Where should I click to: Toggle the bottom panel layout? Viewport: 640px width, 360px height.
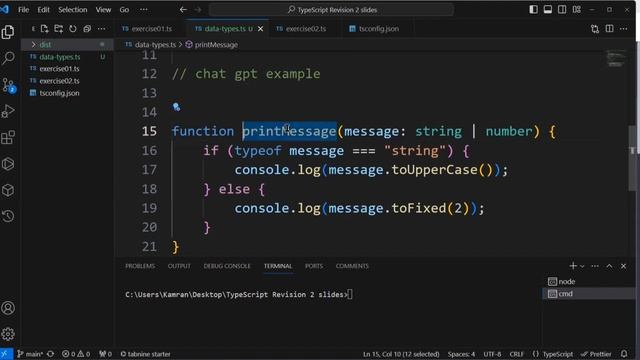[x=548, y=9]
